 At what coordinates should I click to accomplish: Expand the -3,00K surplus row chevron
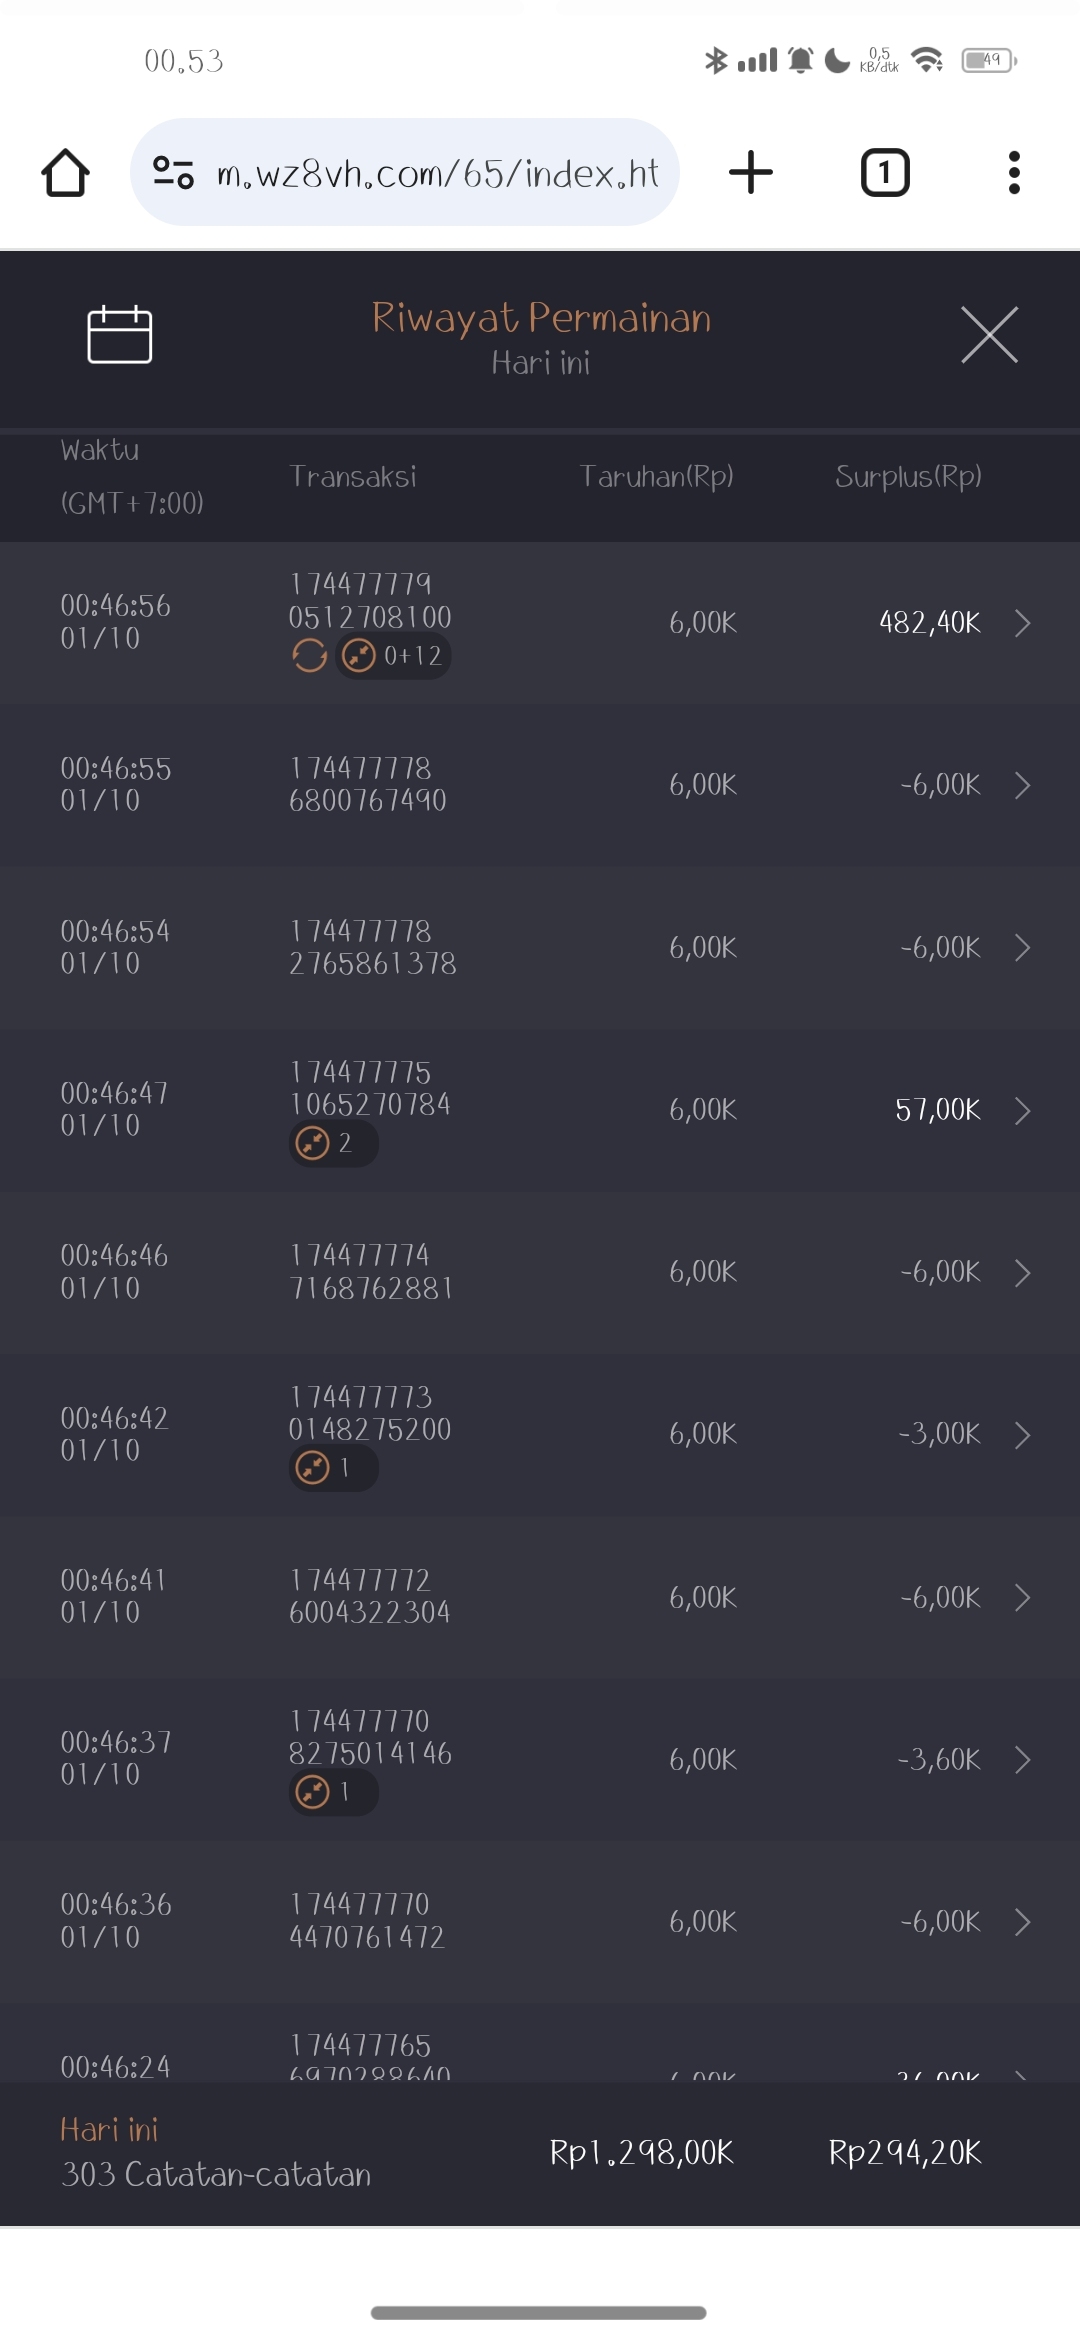(x=1022, y=1435)
